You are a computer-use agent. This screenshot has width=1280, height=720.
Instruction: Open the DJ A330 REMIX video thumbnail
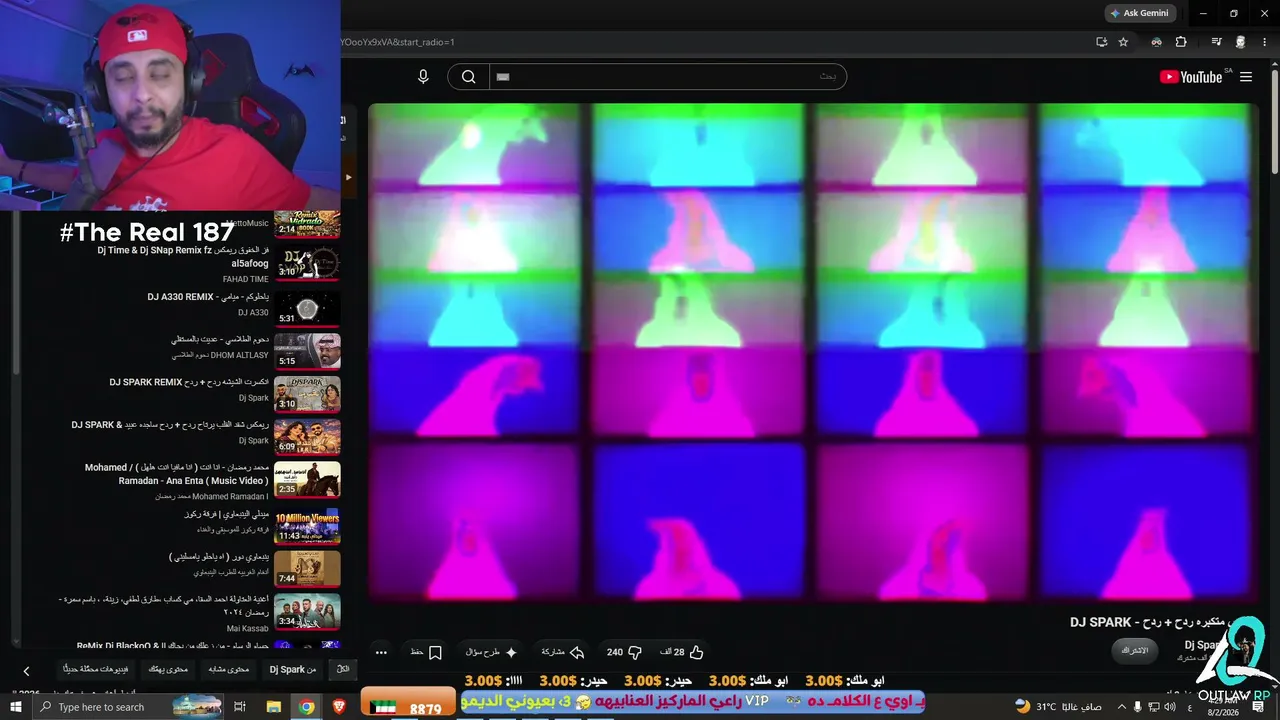pyautogui.click(x=307, y=308)
